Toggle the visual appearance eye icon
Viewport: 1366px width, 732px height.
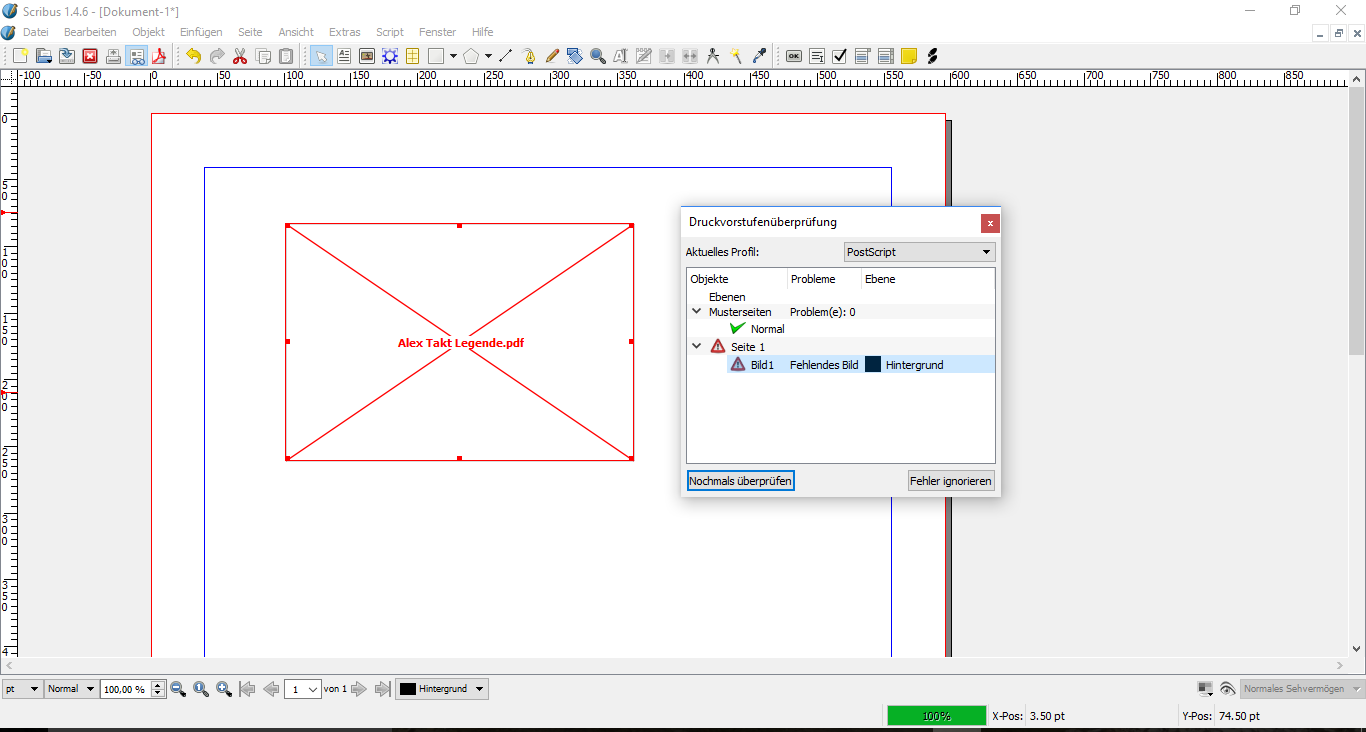(1227, 689)
